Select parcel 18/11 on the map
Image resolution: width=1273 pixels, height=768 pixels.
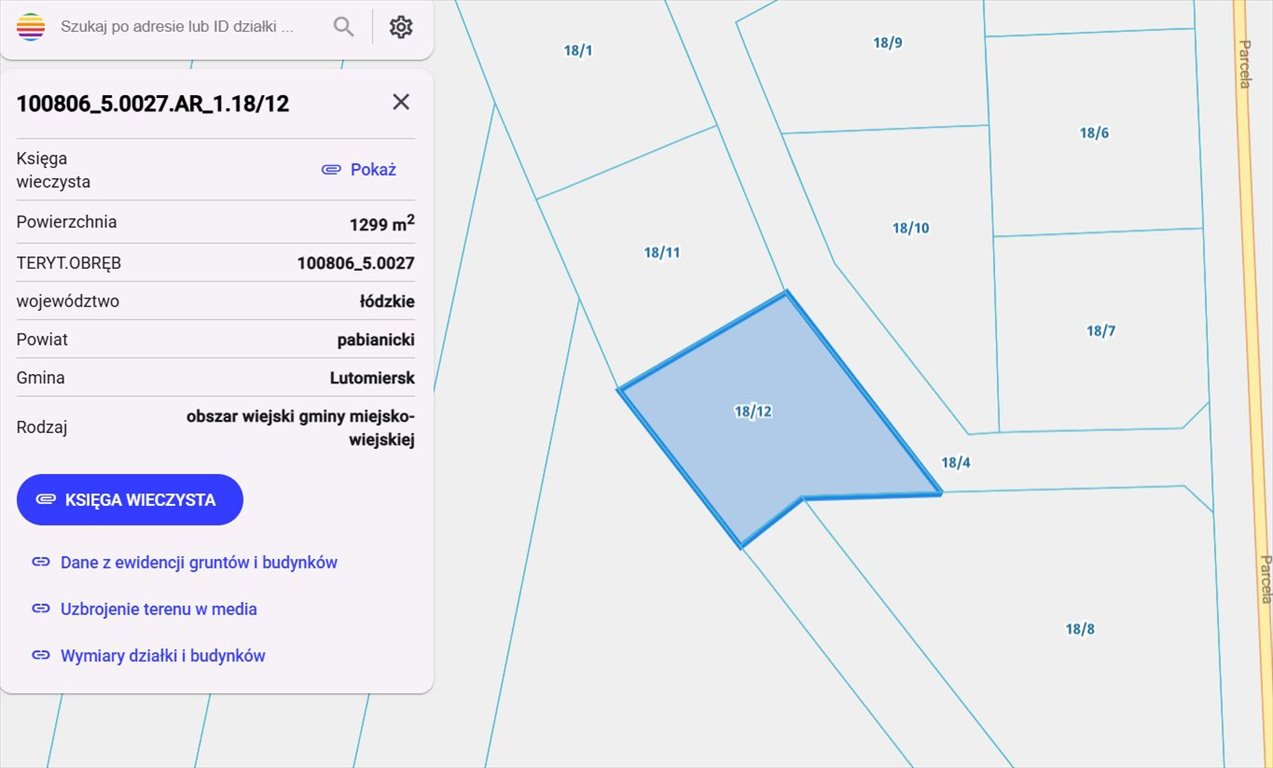(x=662, y=253)
